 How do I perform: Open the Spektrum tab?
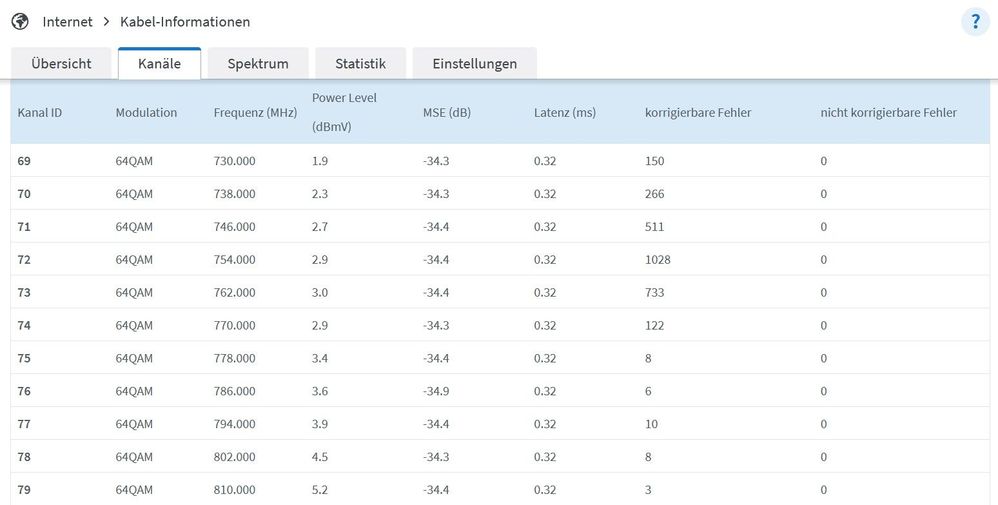click(x=258, y=63)
